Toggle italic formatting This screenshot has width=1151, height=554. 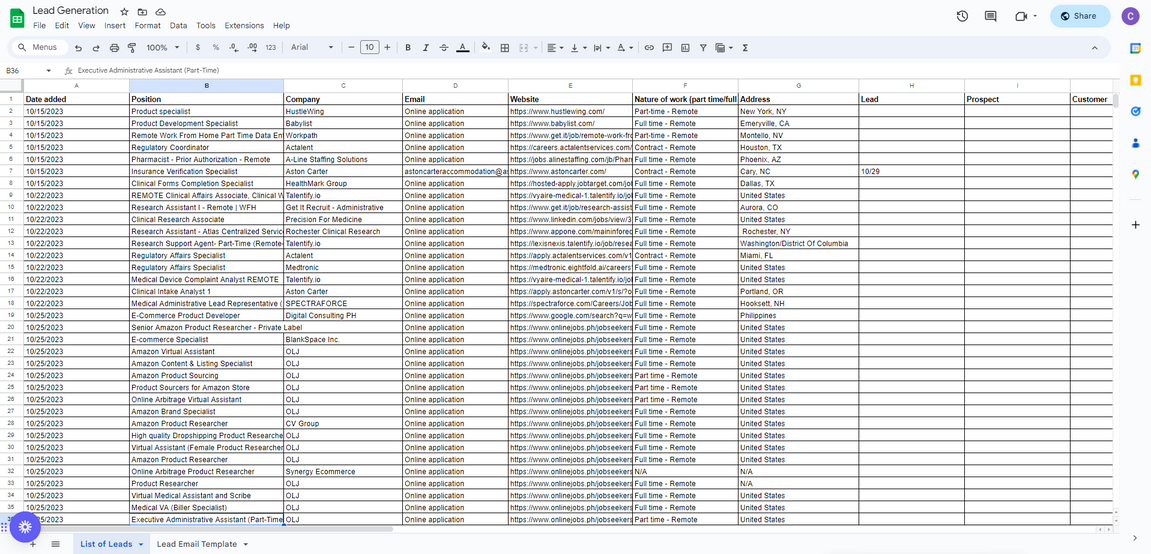(426, 48)
